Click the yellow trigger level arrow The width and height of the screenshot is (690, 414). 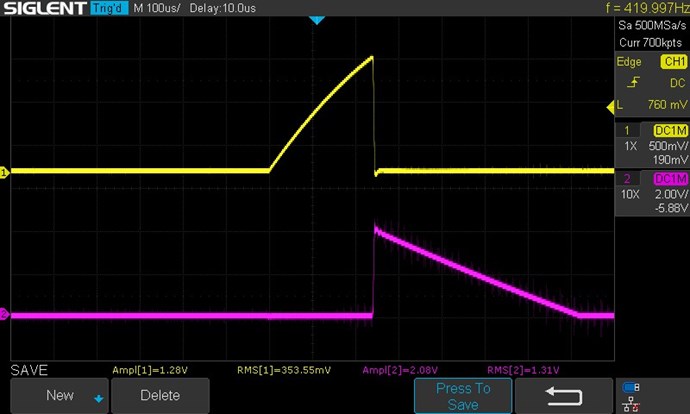pyautogui.click(x=610, y=107)
